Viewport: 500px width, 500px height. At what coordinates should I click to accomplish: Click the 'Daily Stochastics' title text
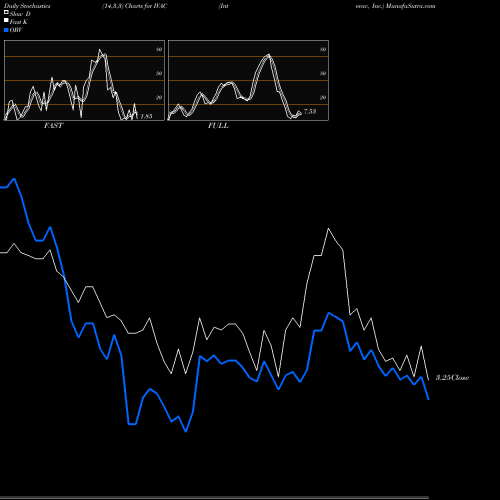pyautogui.click(x=27, y=6)
